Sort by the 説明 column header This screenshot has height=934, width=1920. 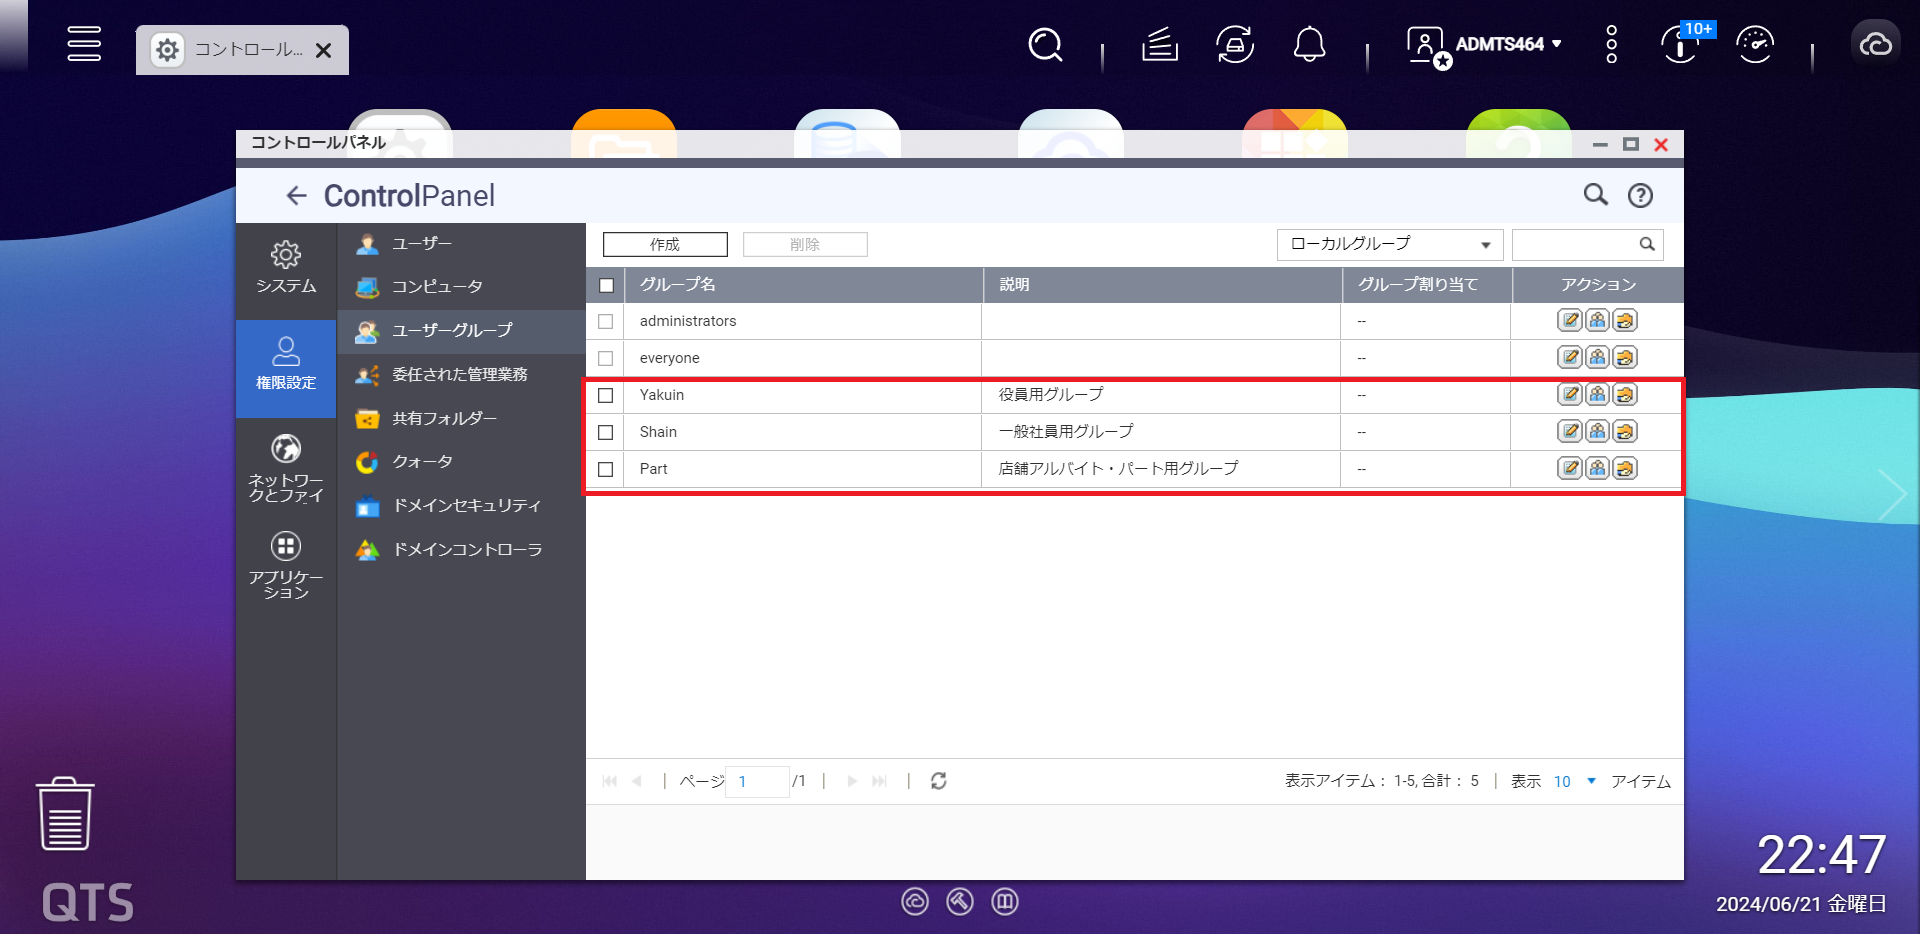coord(1163,285)
